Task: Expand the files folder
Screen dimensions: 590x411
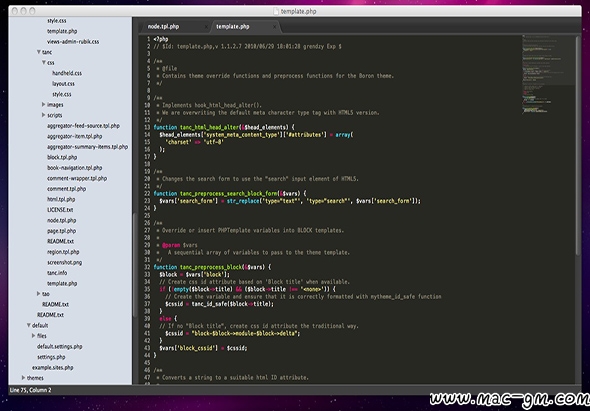Action: point(33,335)
